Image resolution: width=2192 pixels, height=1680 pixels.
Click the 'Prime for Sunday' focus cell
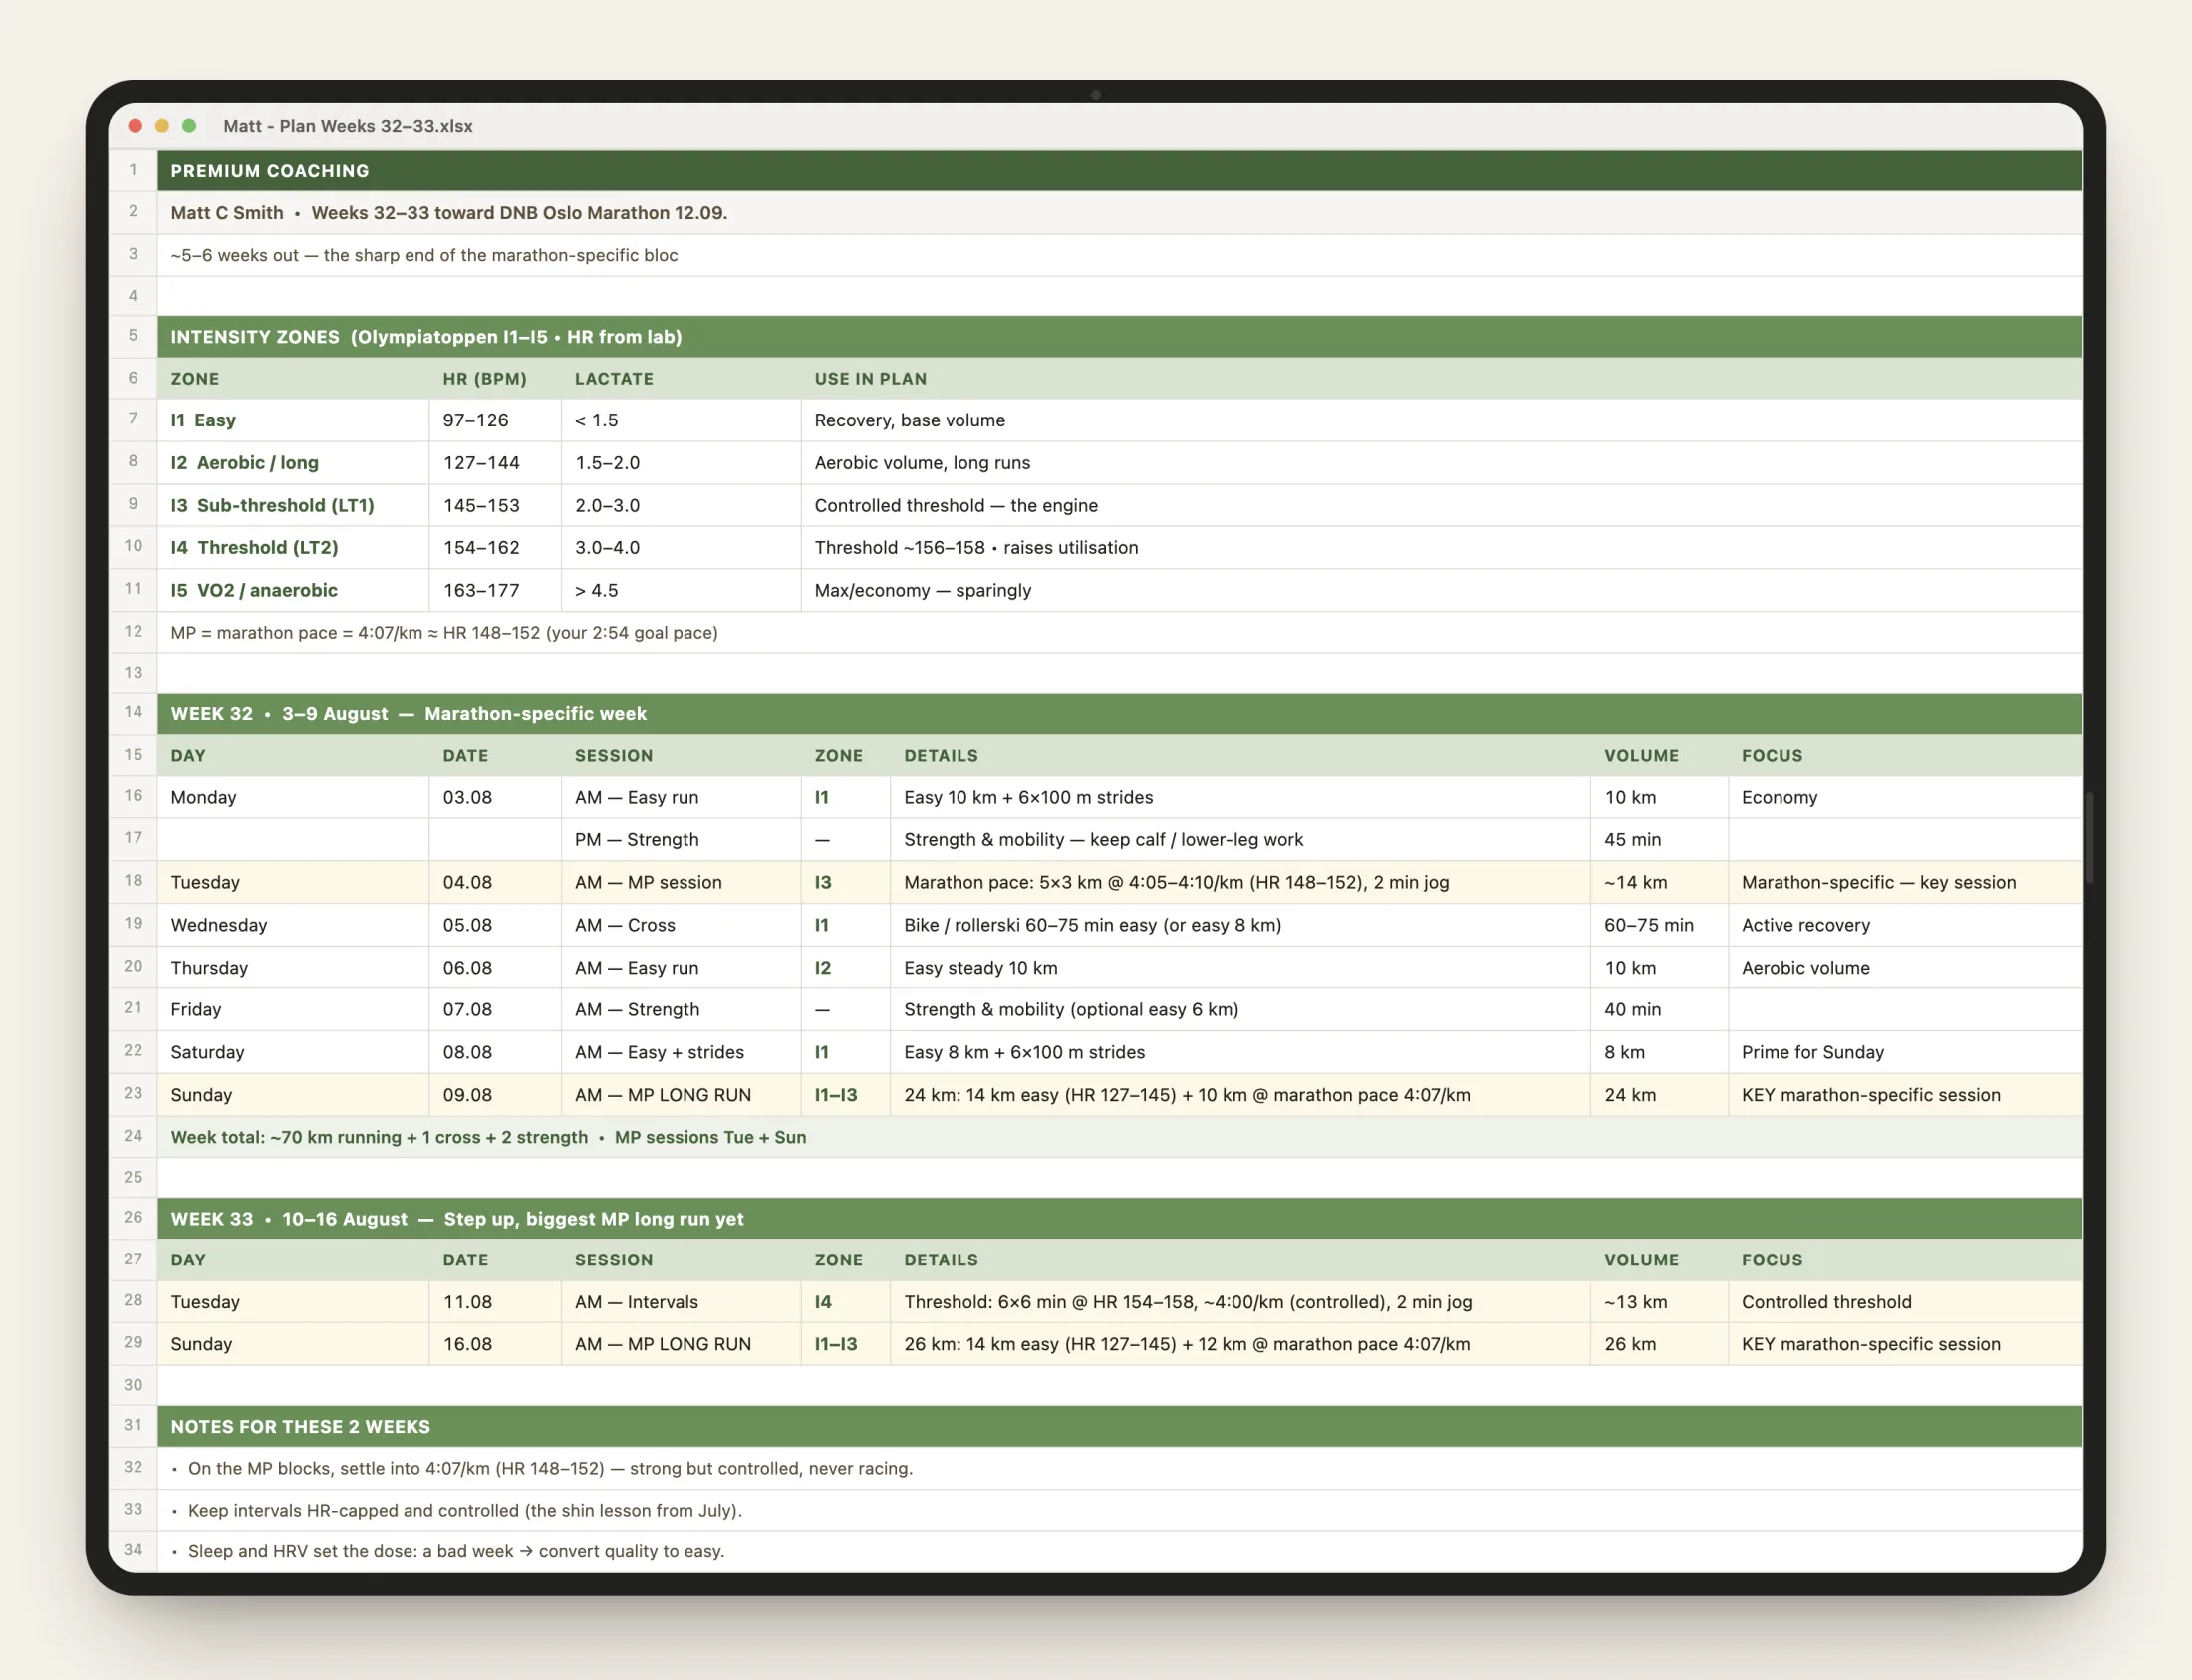point(1906,1053)
